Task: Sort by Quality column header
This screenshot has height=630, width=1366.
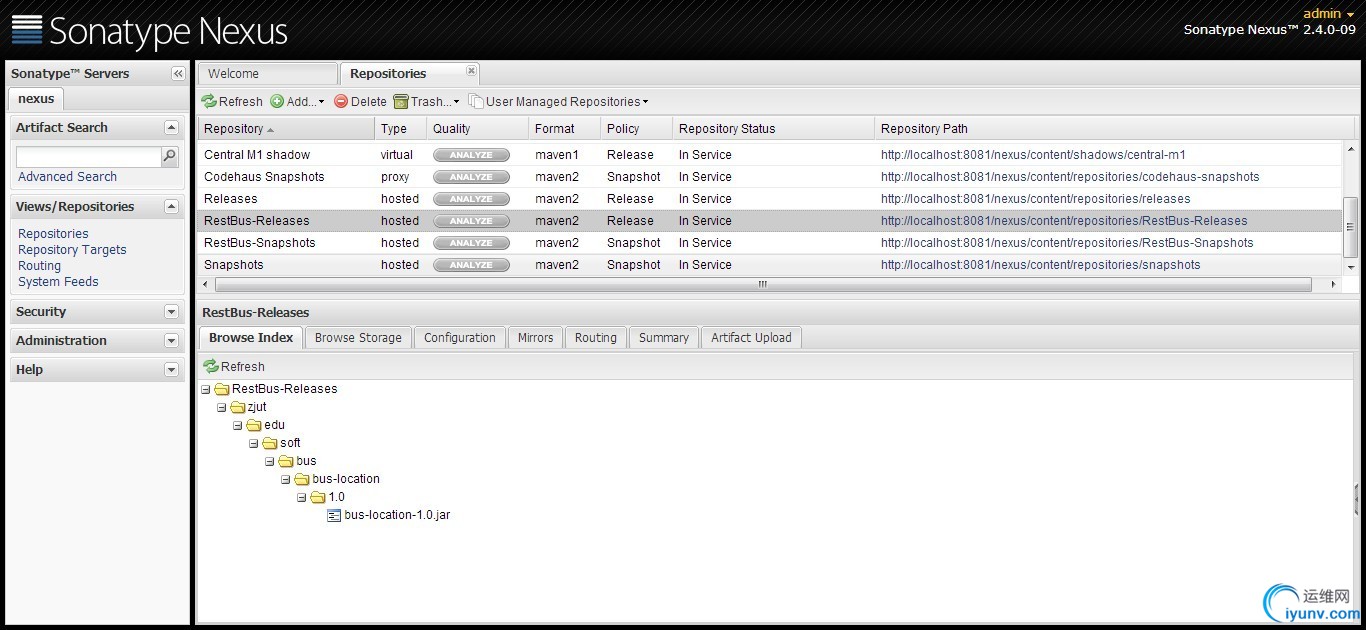Action: click(477, 129)
